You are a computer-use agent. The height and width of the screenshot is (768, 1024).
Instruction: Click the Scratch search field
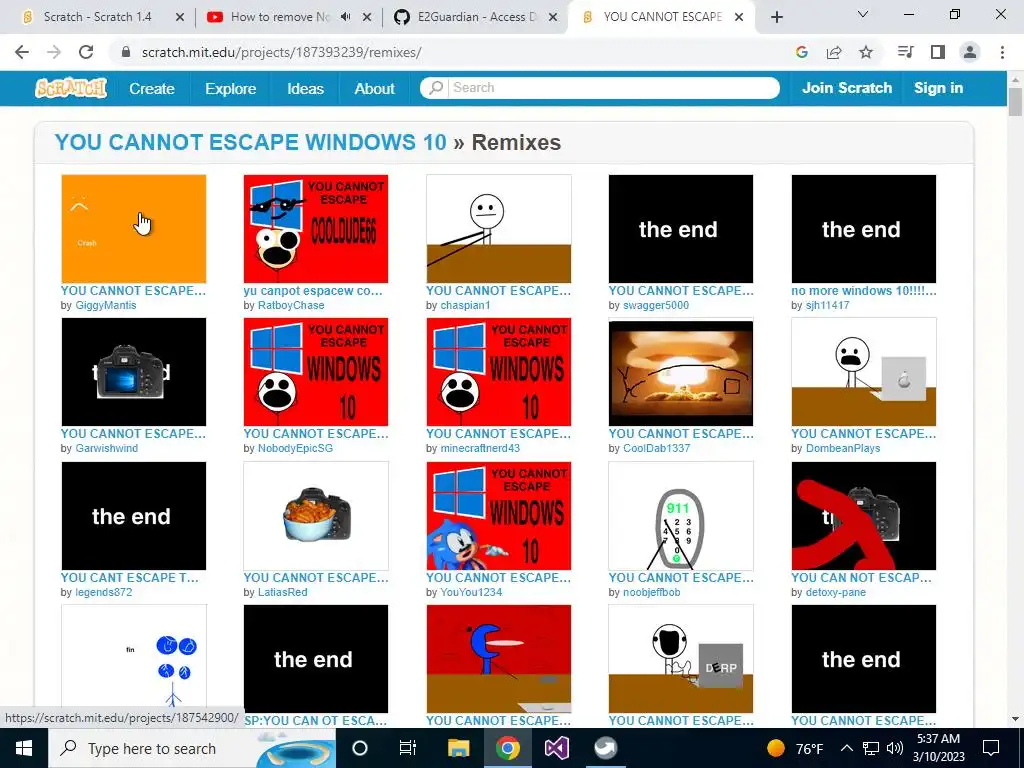[600, 88]
